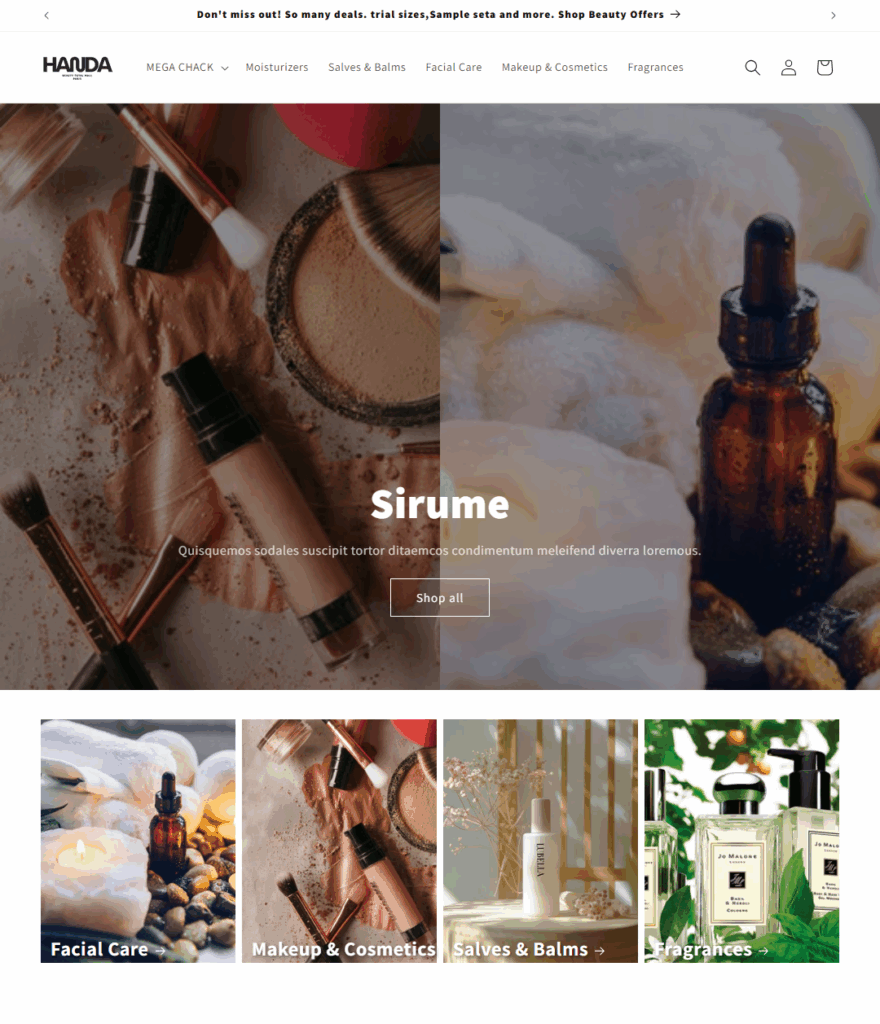The image size is (880, 1024).
Task: Open the Salves & Balms collection tile
Action: (541, 841)
